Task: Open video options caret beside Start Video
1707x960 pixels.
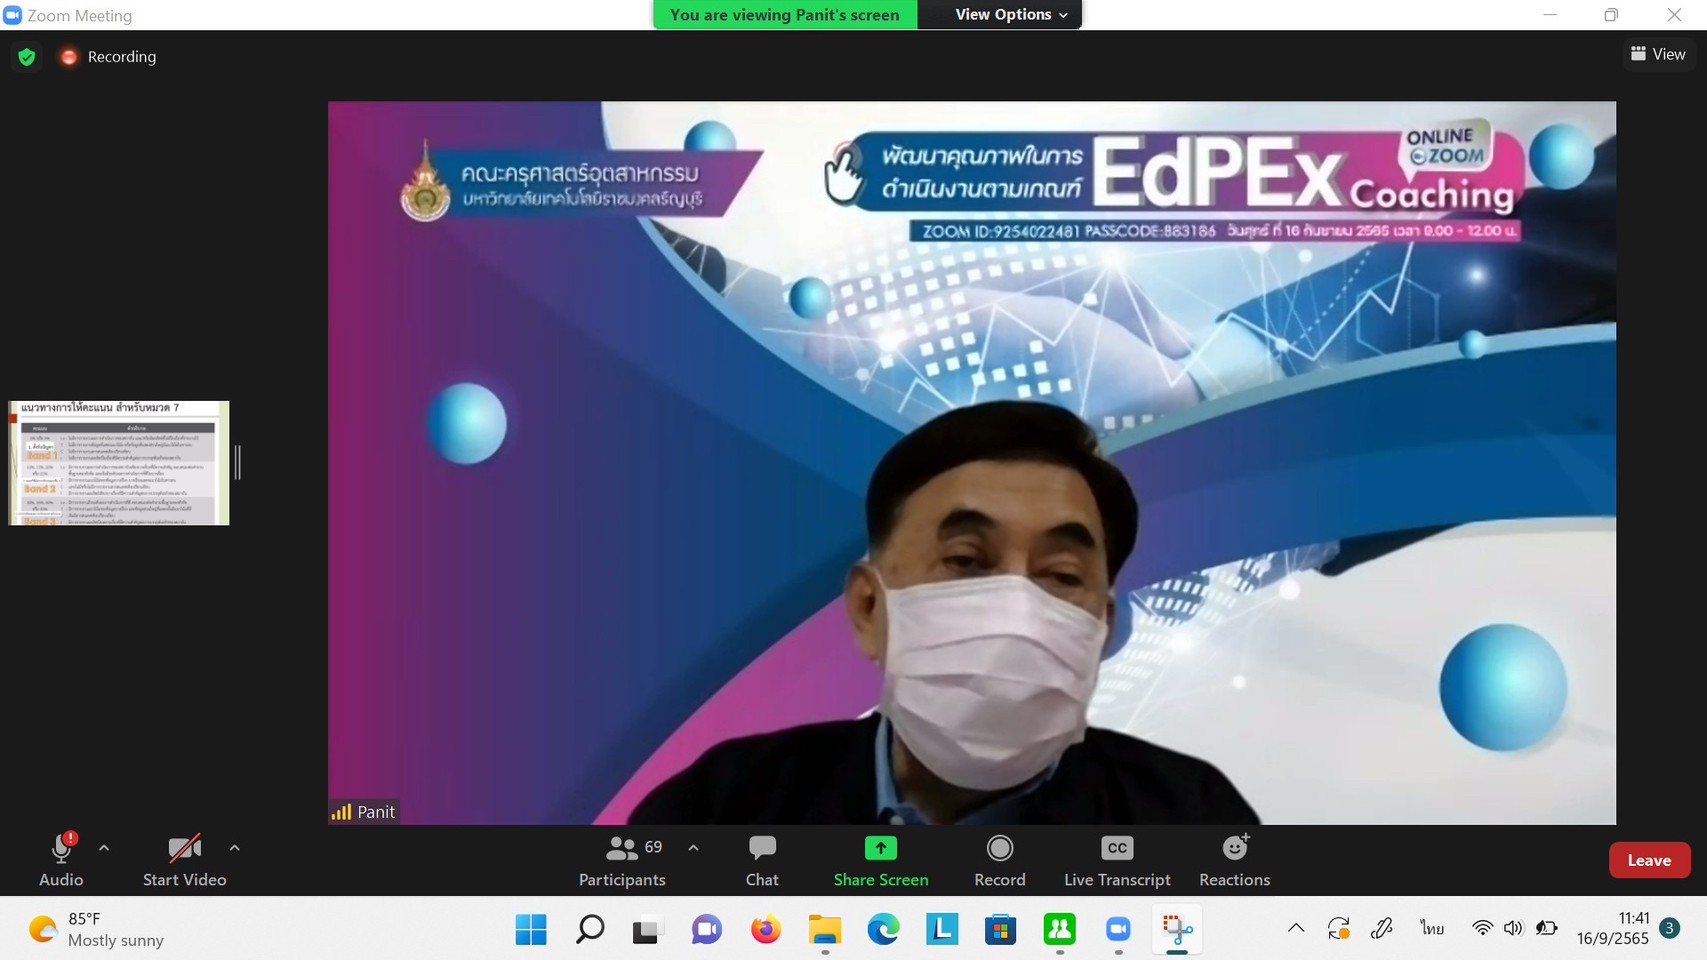Action: pyautogui.click(x=234, y=848)
